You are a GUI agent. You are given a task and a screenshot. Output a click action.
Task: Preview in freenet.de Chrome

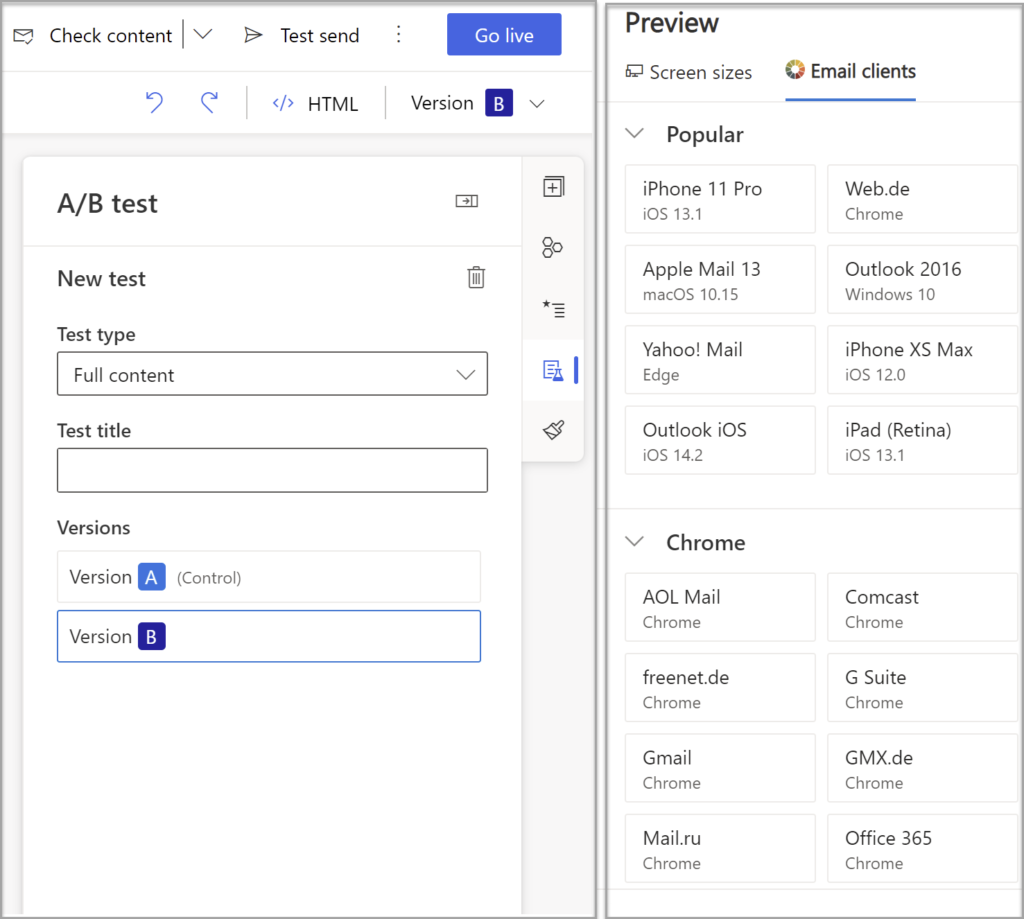pyautogui.click(x=720, y=688)
